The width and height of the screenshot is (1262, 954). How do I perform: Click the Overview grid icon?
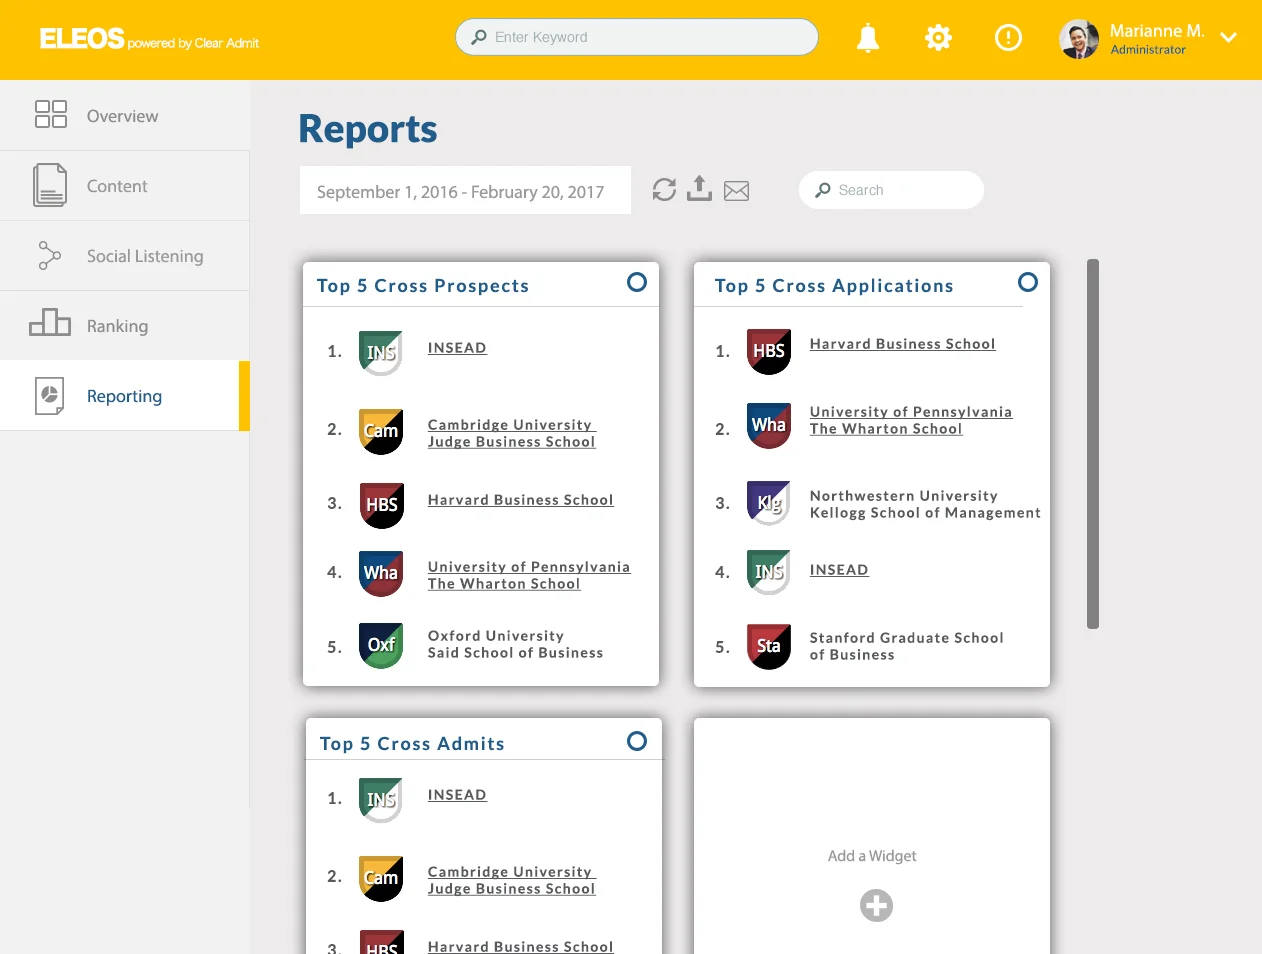pos(51,114)
